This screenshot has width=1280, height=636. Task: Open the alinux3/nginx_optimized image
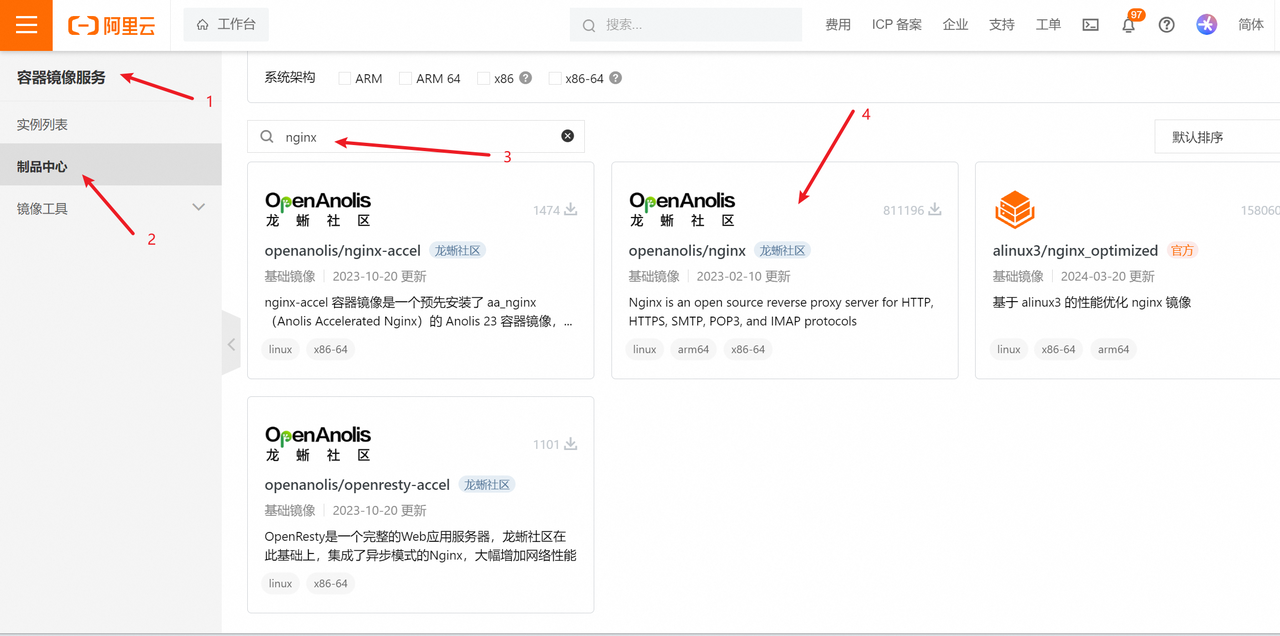(x=1075, y=250)
